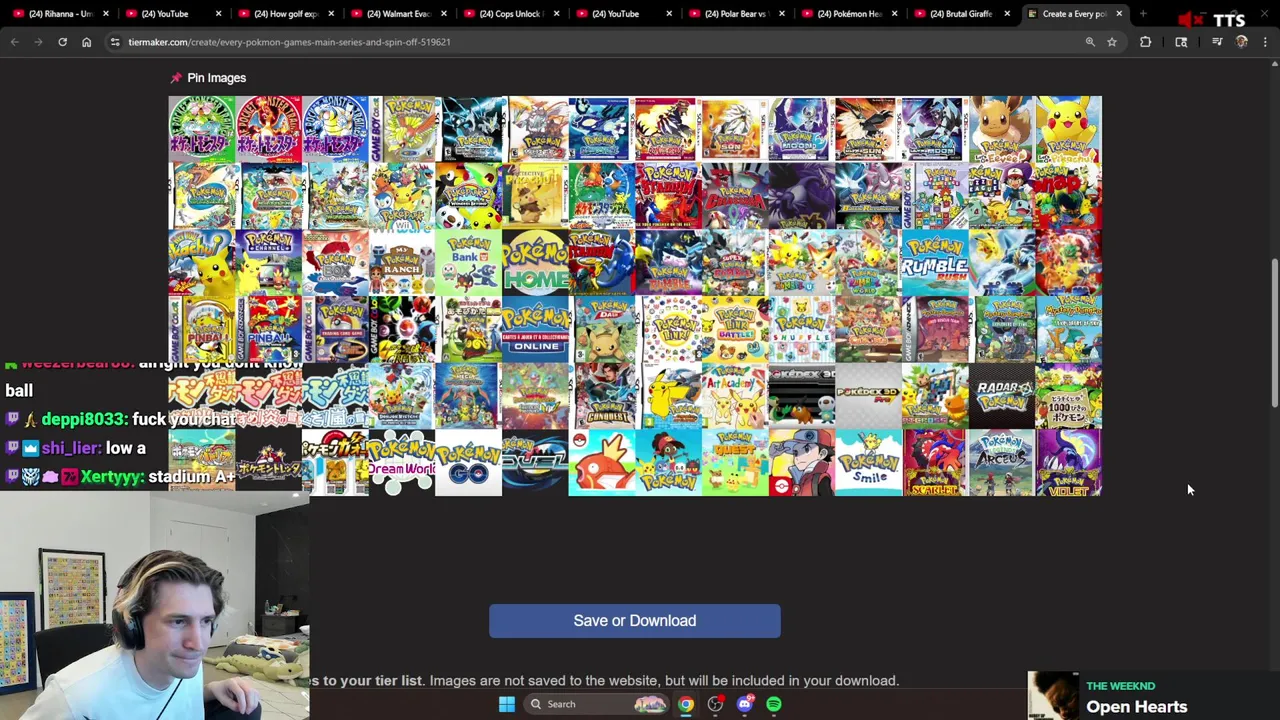Switch to the Pokémon He tab

point(849,14)
